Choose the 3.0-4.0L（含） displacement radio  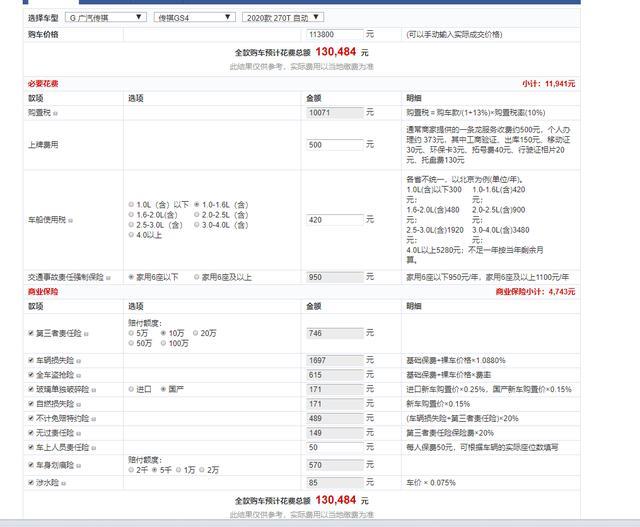(197, 225)
